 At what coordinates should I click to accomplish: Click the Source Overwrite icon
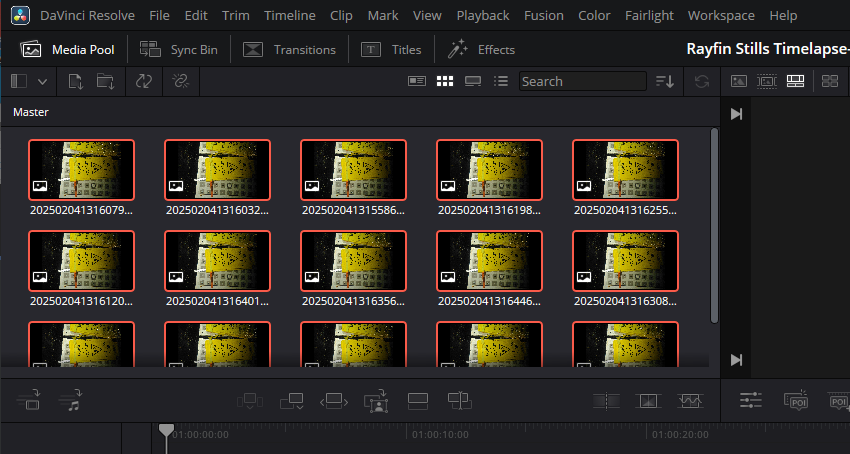(x=460, y=401)
